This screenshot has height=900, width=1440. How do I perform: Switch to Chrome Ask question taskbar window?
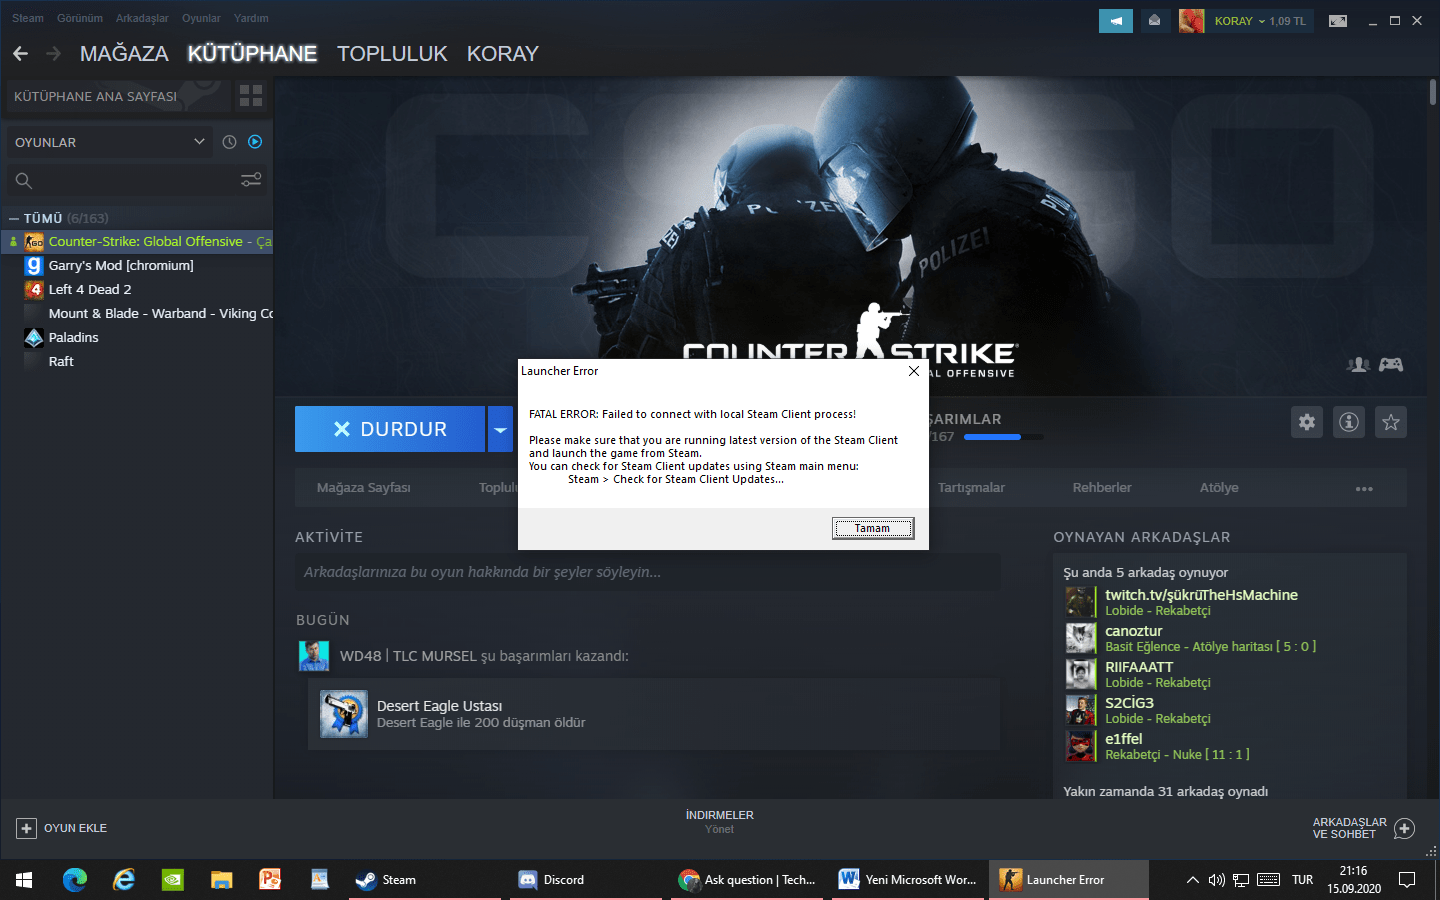coord(747,880)
